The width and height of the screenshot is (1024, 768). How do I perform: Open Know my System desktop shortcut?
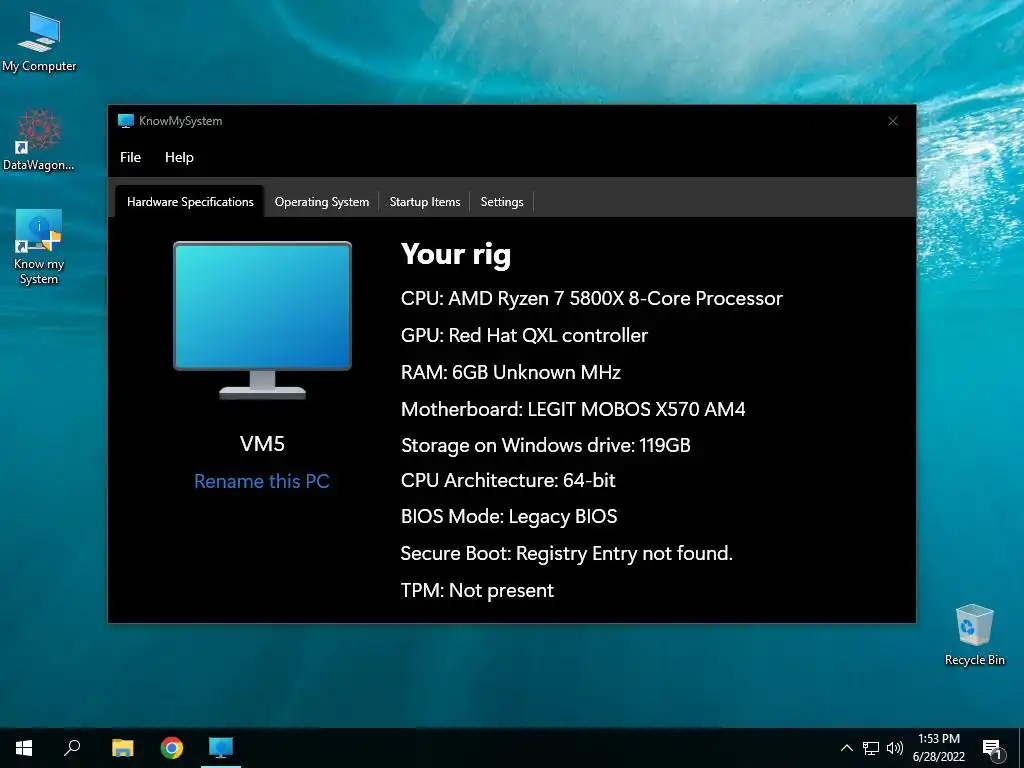point(39,247)
